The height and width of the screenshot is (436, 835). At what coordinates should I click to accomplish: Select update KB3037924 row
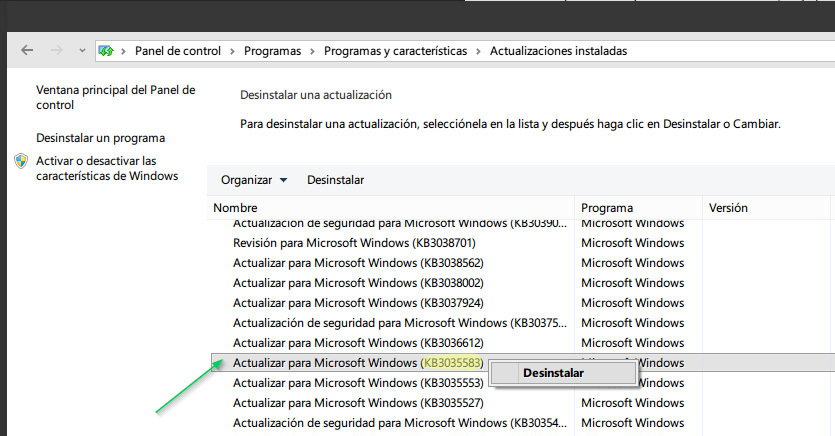point(358,303)
